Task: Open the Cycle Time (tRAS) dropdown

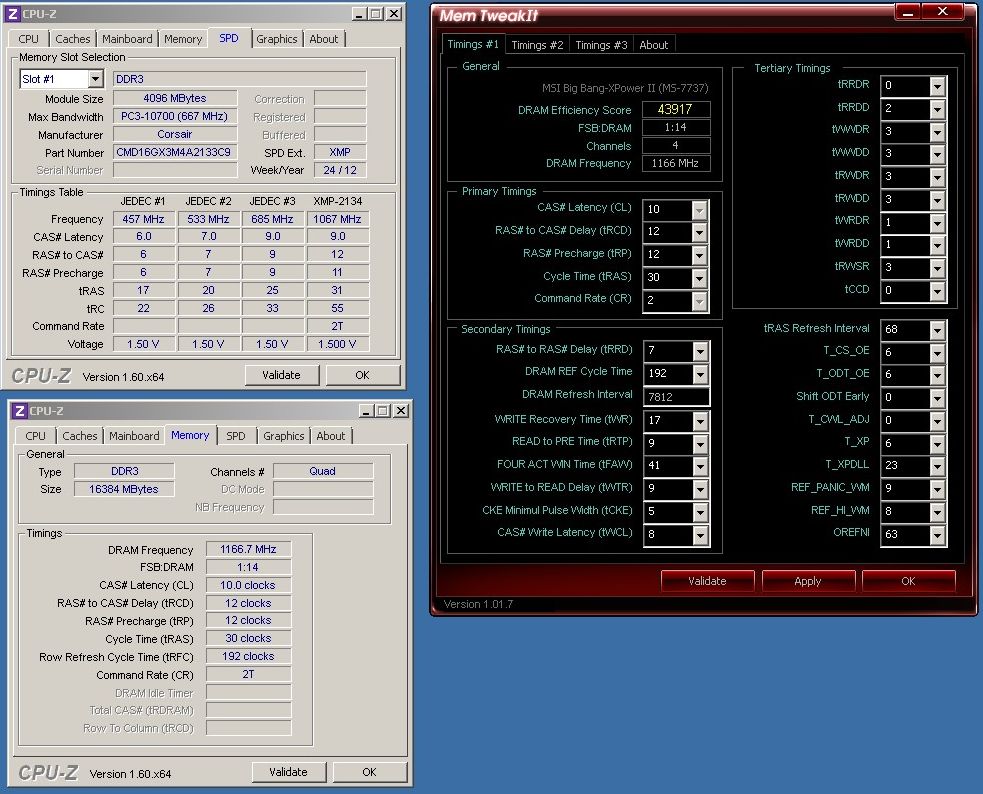Action: click(x=698, y=278)
